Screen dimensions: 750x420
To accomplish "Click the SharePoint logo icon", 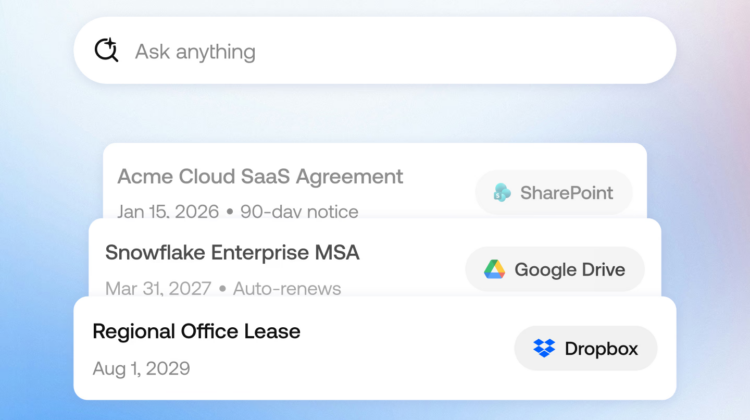I will 502,192.
